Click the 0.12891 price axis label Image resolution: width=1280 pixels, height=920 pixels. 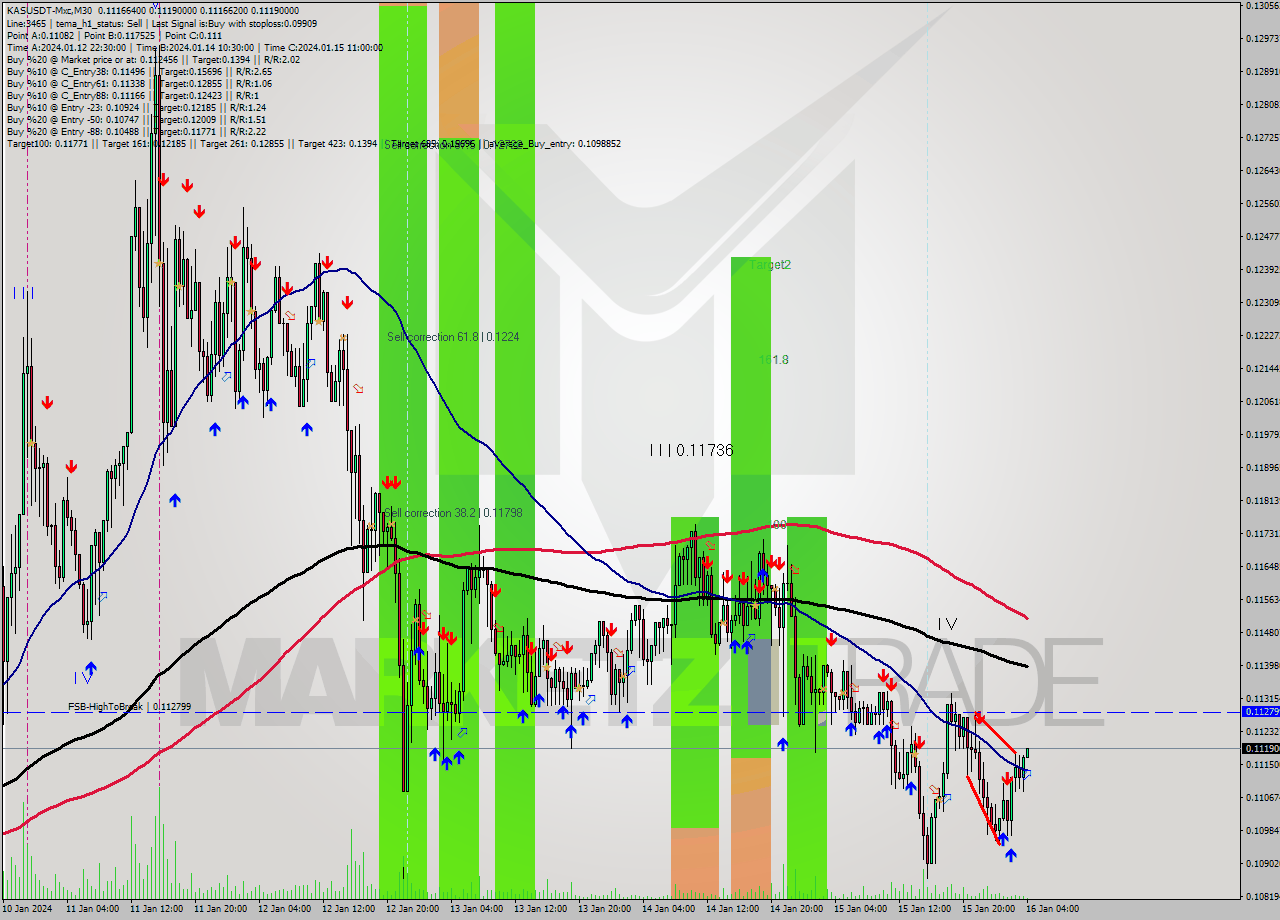[1262, 72]
